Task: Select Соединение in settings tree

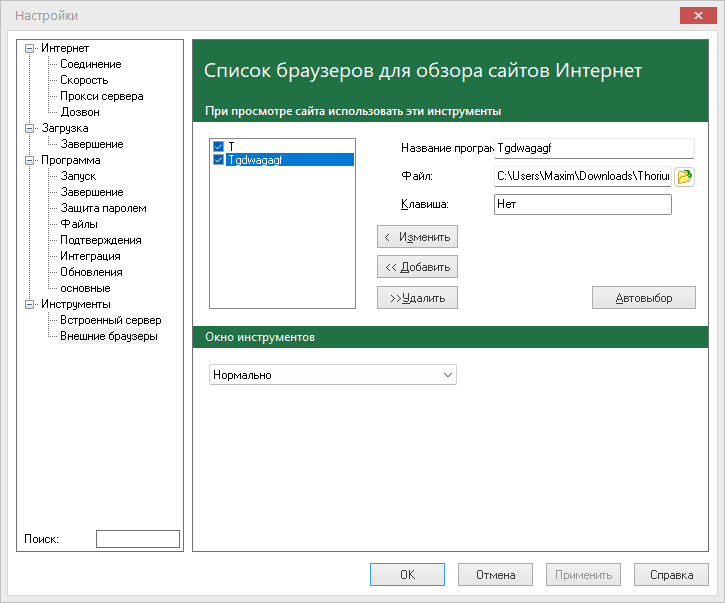Action: [x=91, y=64]
